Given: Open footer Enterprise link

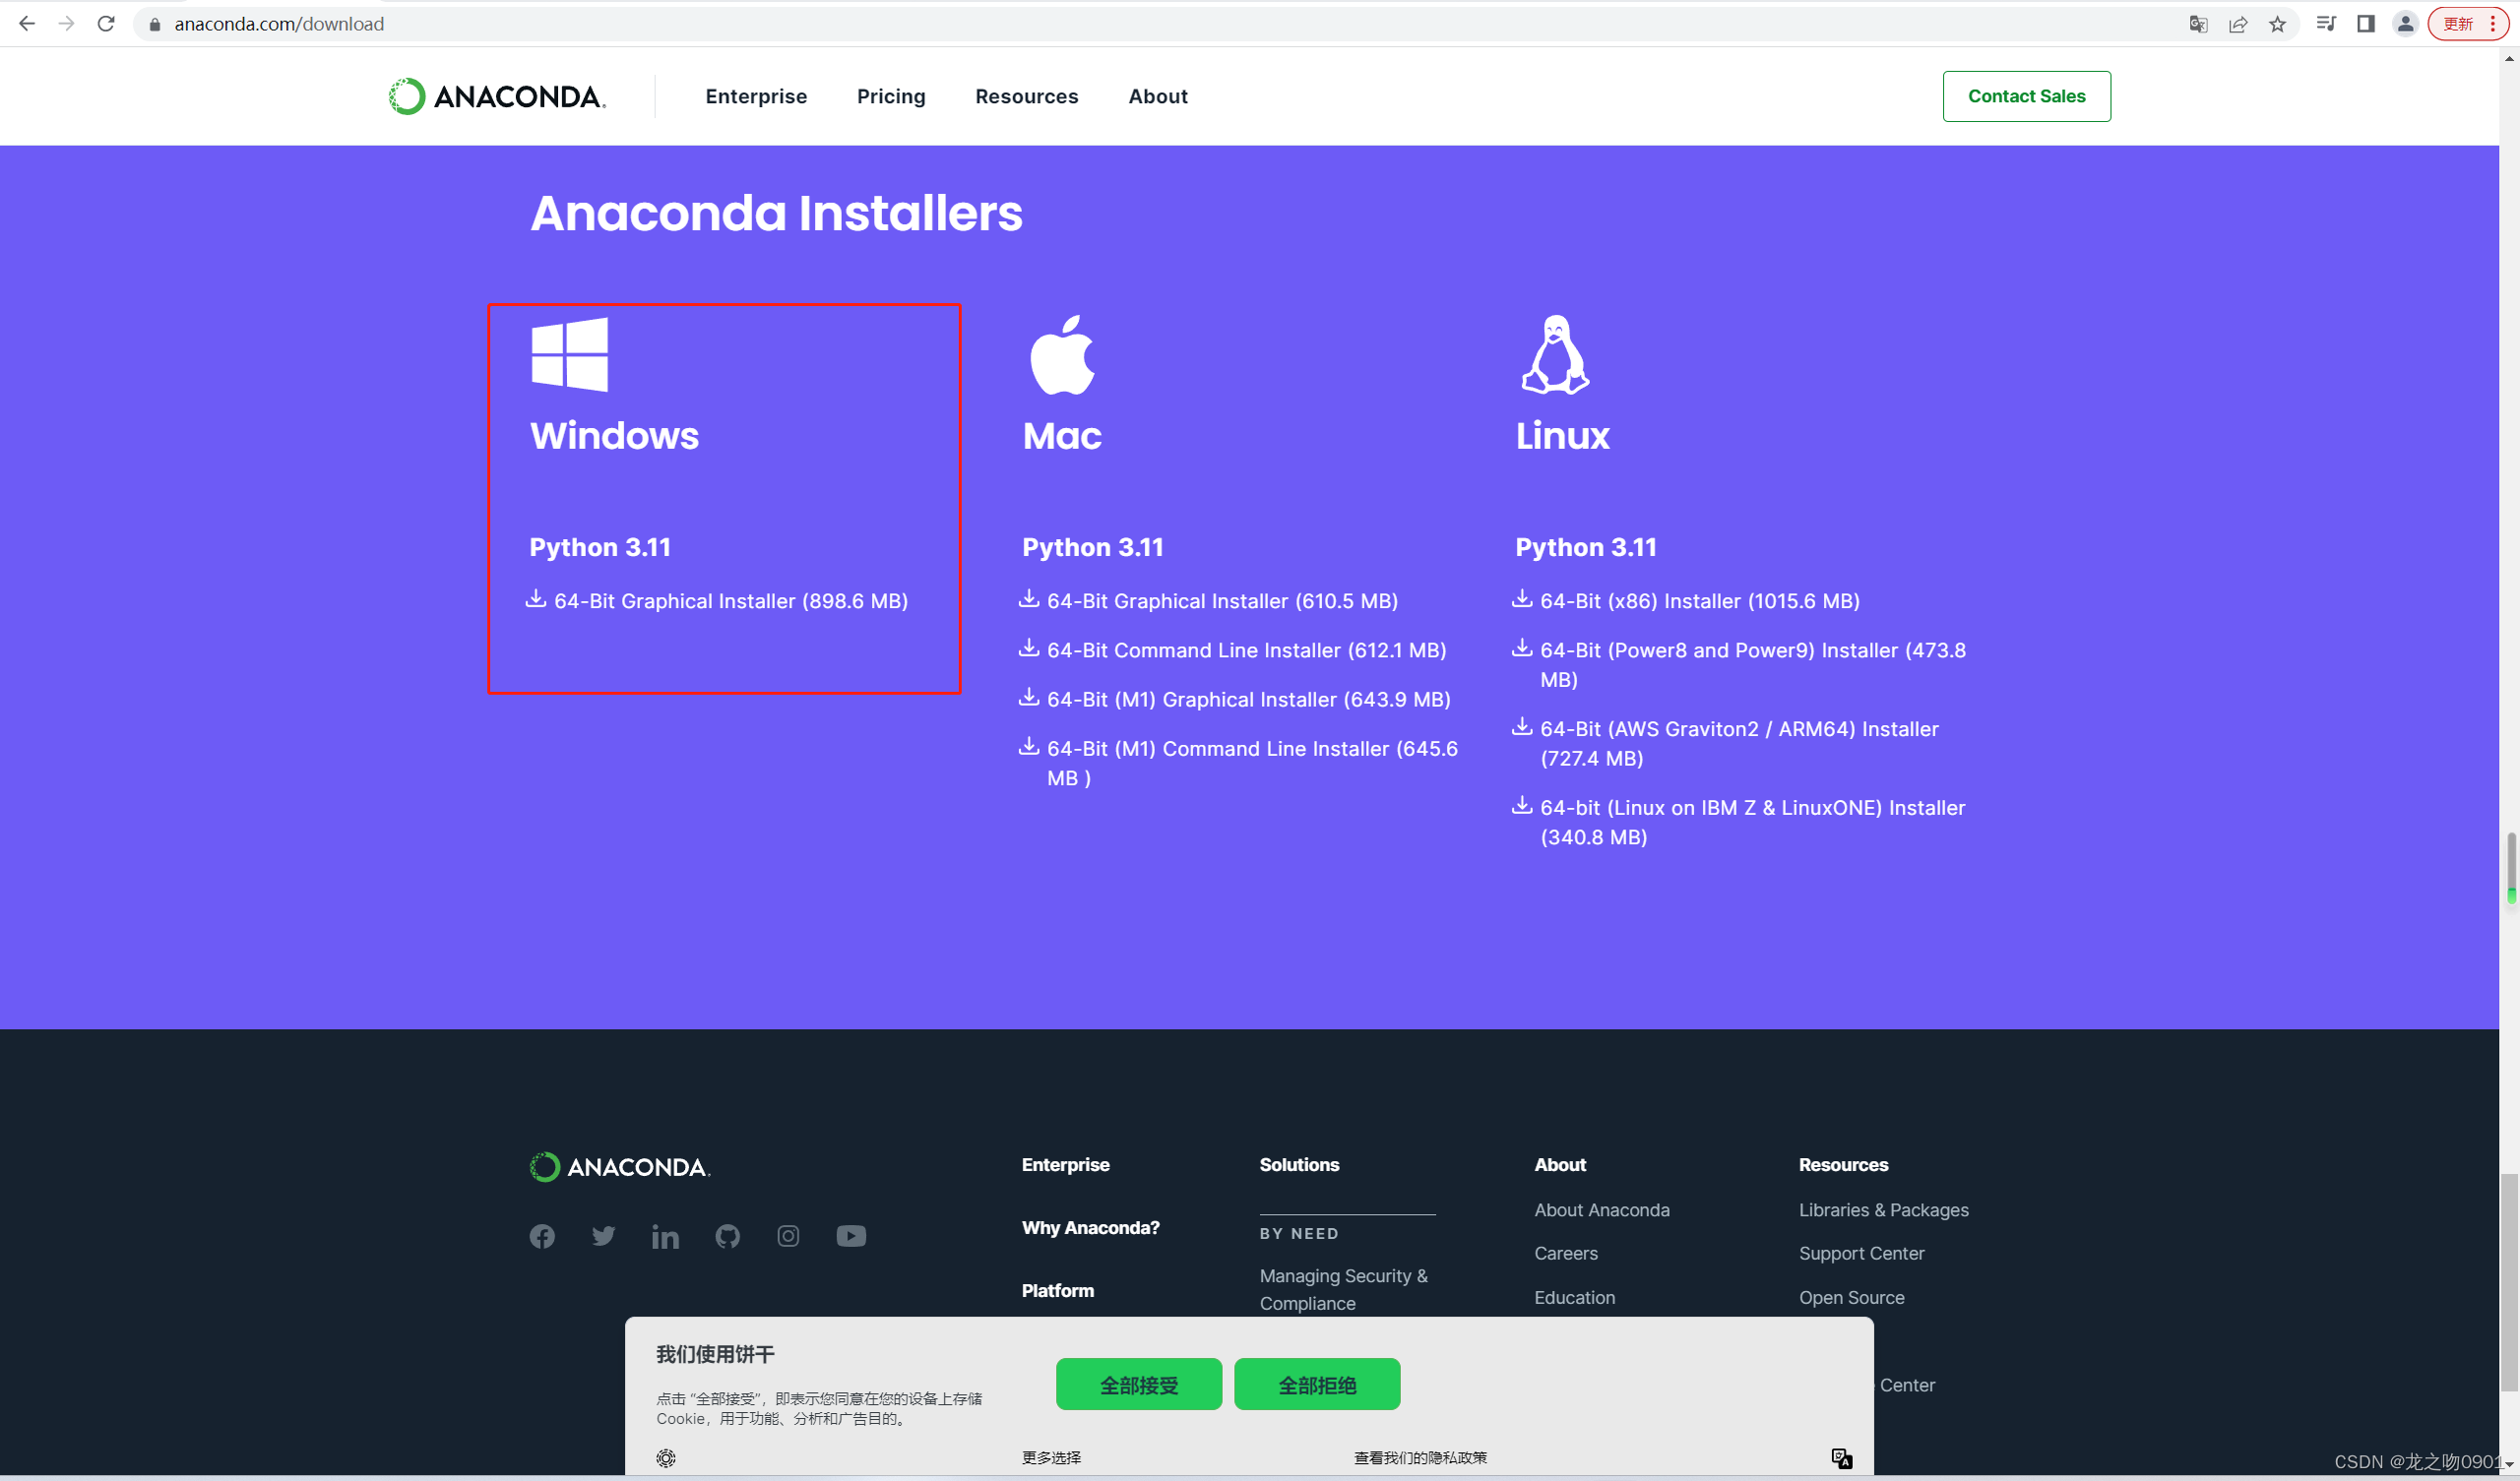Looking at the screenshot, I should coord(1065,1165).
